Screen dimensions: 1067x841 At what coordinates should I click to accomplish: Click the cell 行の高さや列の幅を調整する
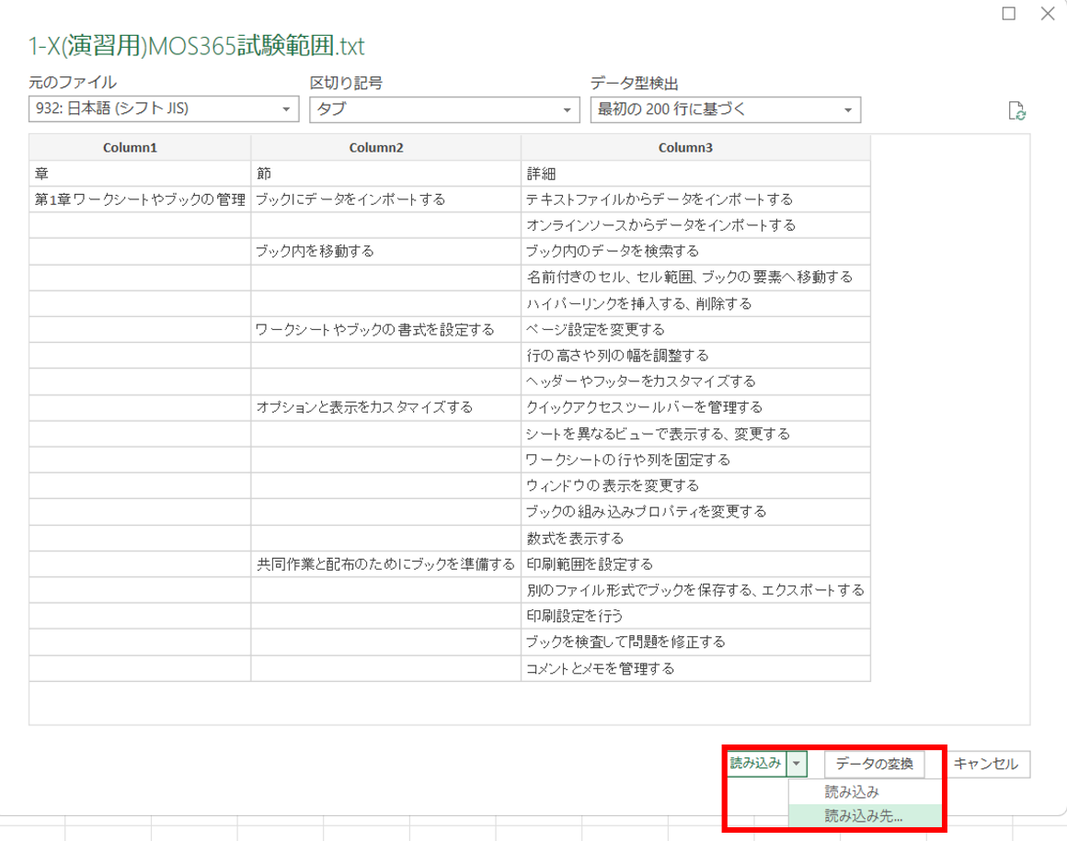click(x=695, y=355)
